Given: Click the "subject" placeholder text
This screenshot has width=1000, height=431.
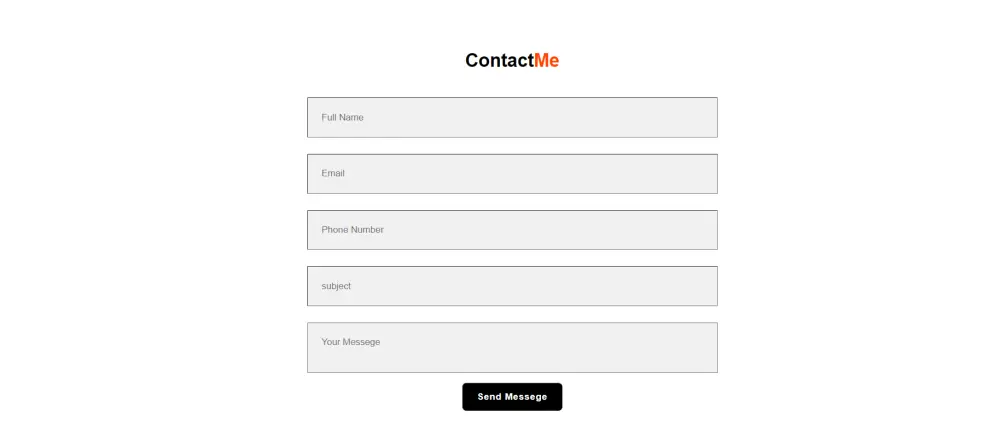Looking at the screenshot, I should tap(336, 286).
